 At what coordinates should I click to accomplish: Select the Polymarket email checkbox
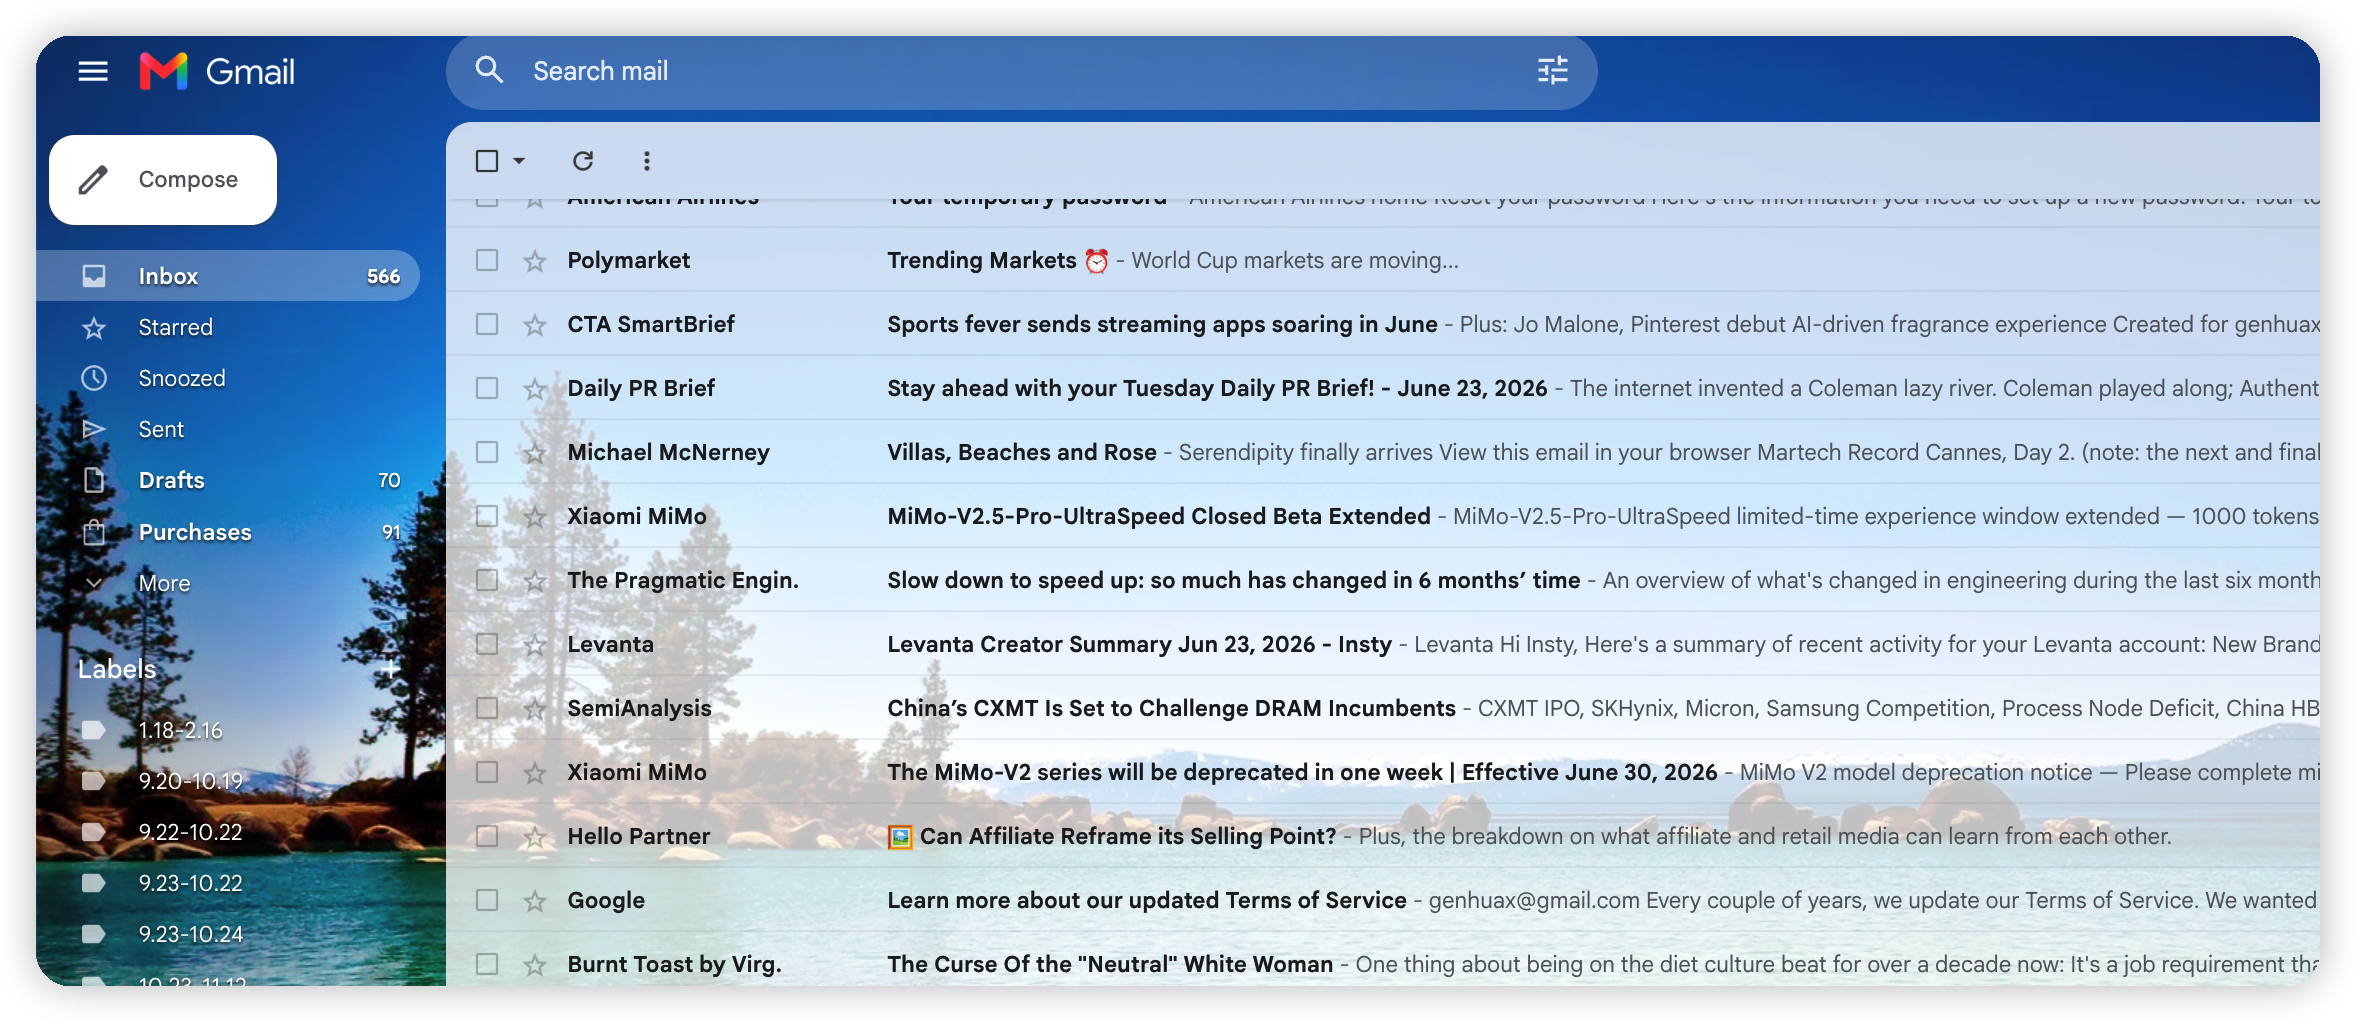[487, 260]
